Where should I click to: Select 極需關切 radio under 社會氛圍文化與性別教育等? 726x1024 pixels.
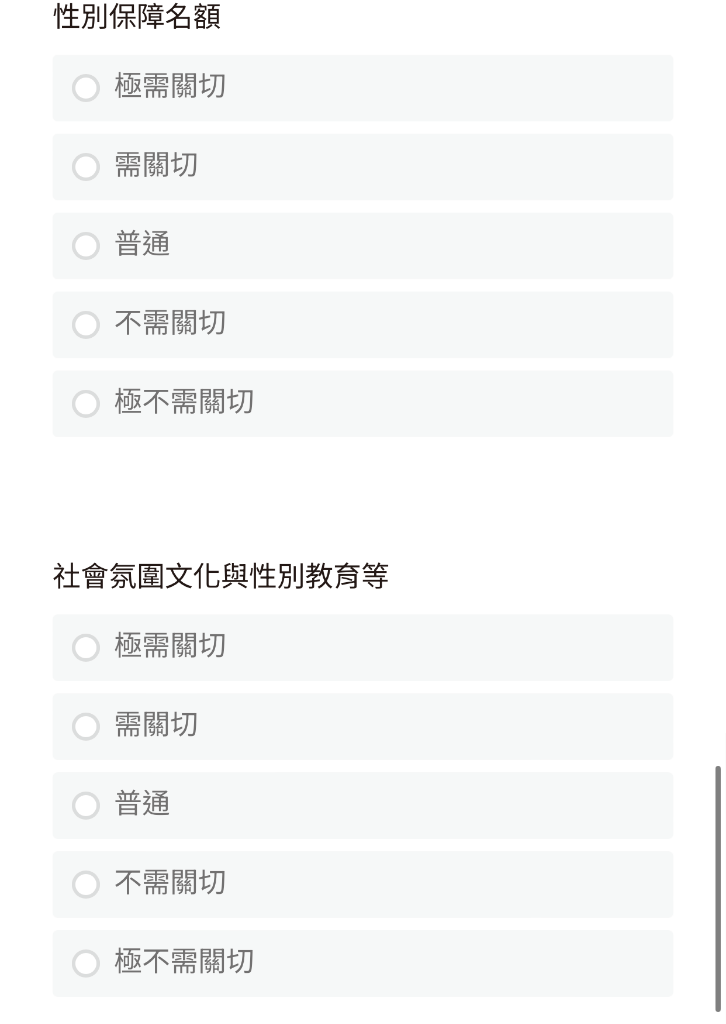click(86, 647)
